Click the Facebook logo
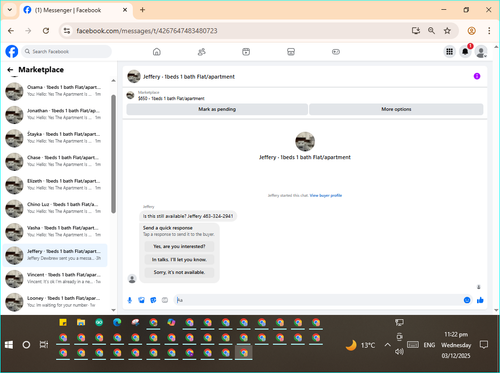The width and height of the screenshot is (500, 373). (x=12, y=52)
